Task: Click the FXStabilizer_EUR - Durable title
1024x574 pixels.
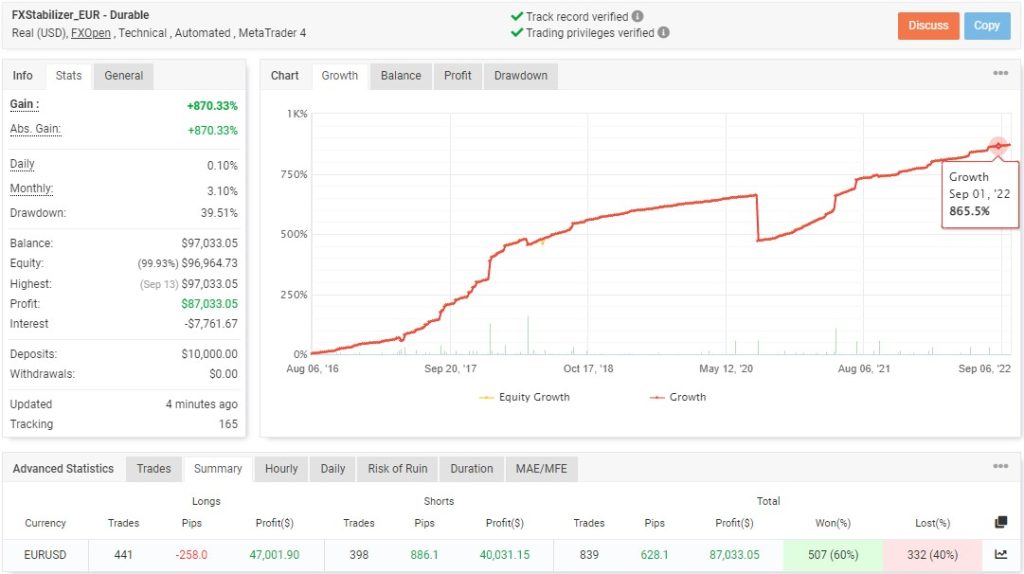Action: tap(80, 15)
